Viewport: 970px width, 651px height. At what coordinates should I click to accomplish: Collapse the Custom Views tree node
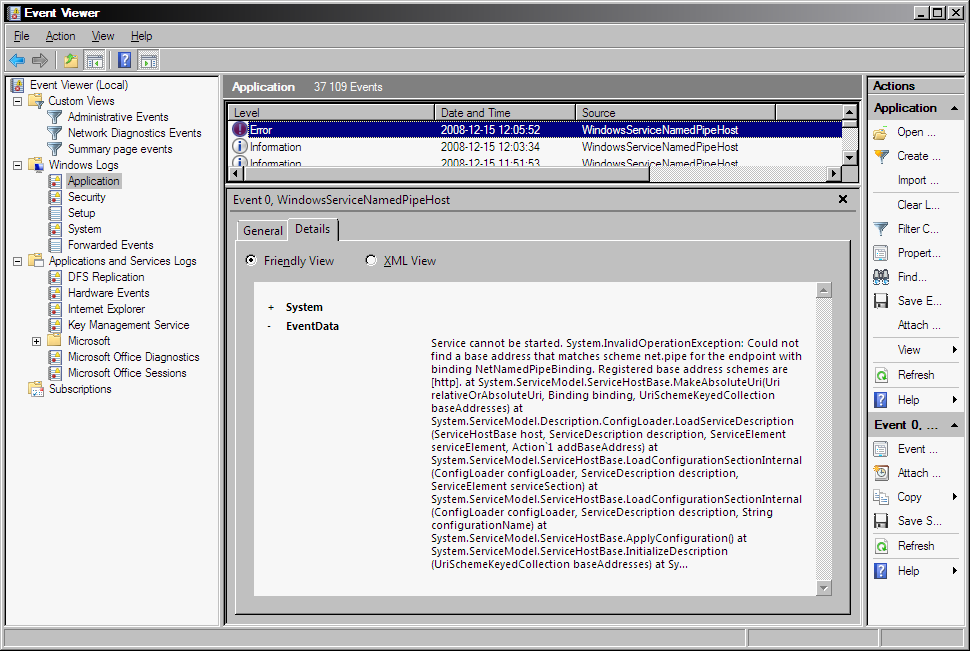[17, 101]
